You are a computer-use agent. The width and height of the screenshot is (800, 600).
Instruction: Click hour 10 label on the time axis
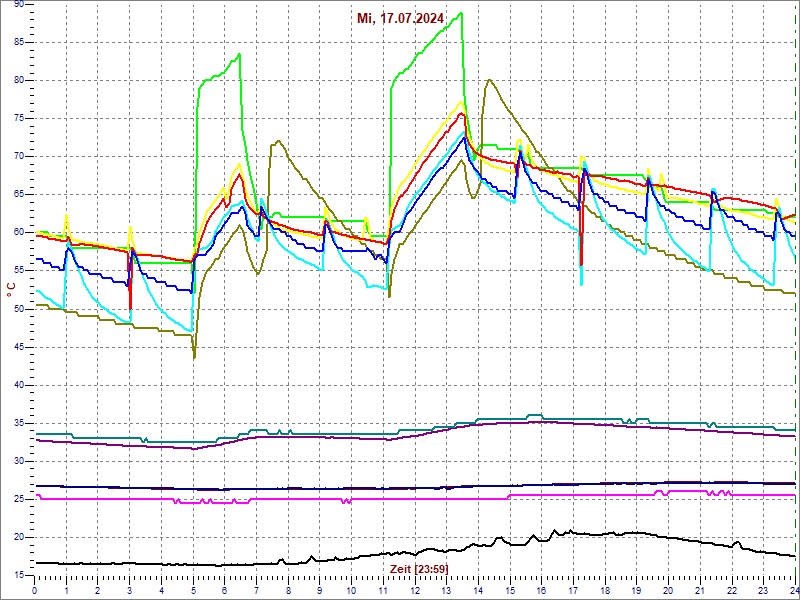pos(352,591)
